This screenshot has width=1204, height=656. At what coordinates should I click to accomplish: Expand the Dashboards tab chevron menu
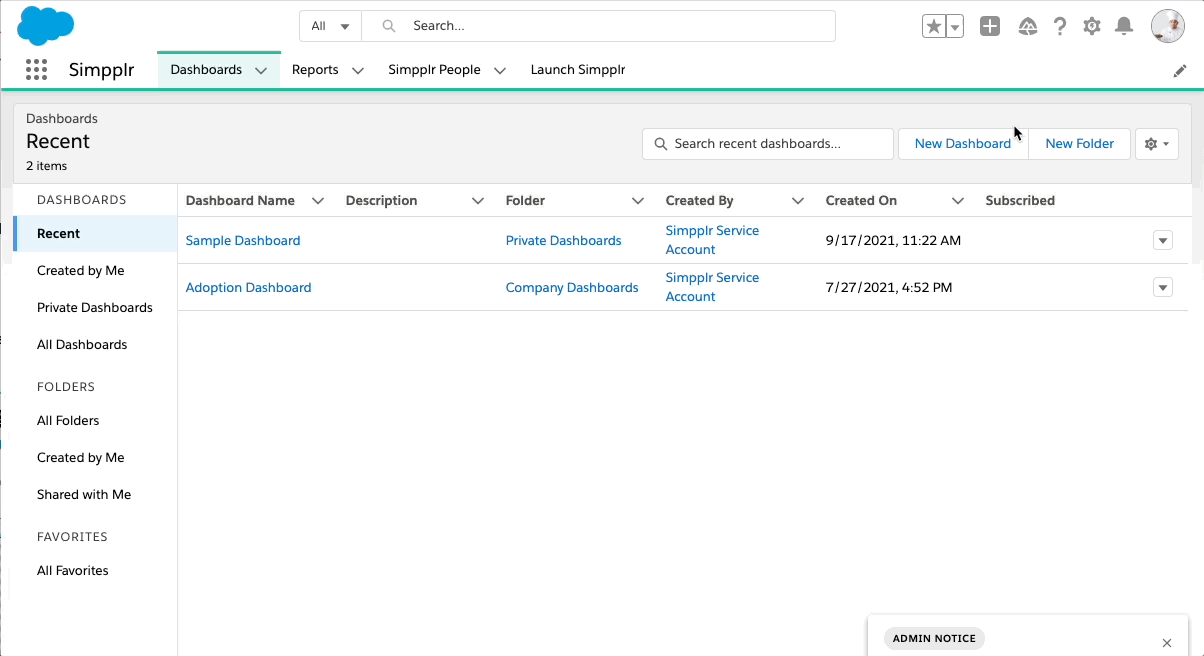[x=261, y=70]
